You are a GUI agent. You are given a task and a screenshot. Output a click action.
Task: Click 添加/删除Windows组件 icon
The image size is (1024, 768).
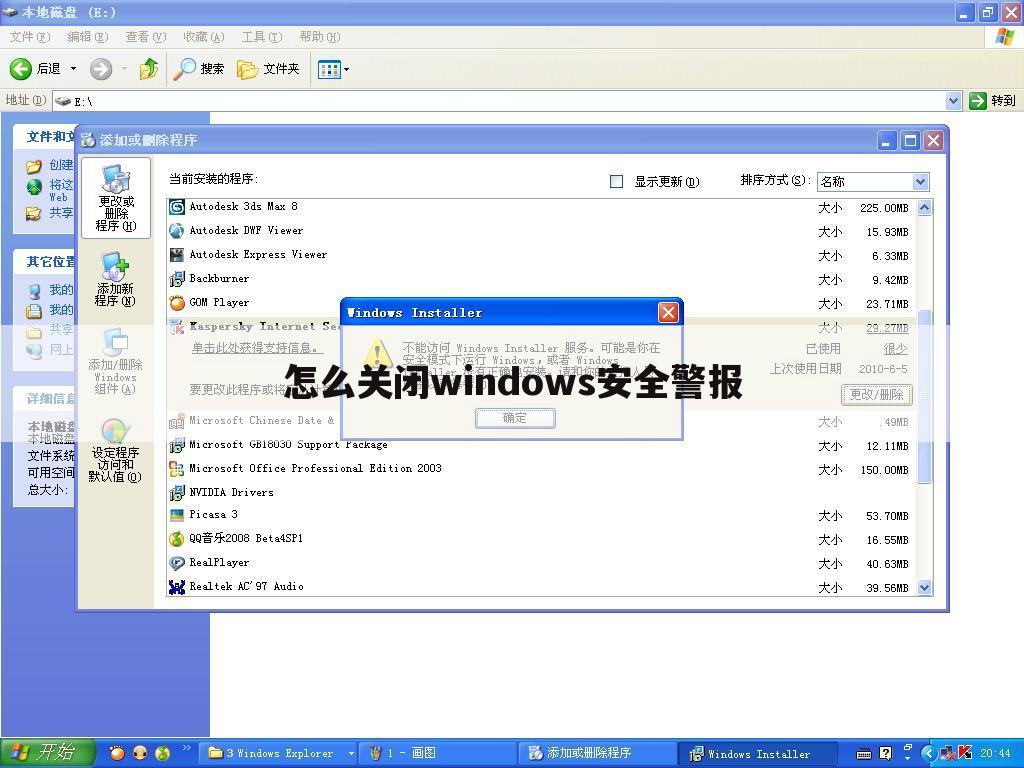(x=115, y=345)
